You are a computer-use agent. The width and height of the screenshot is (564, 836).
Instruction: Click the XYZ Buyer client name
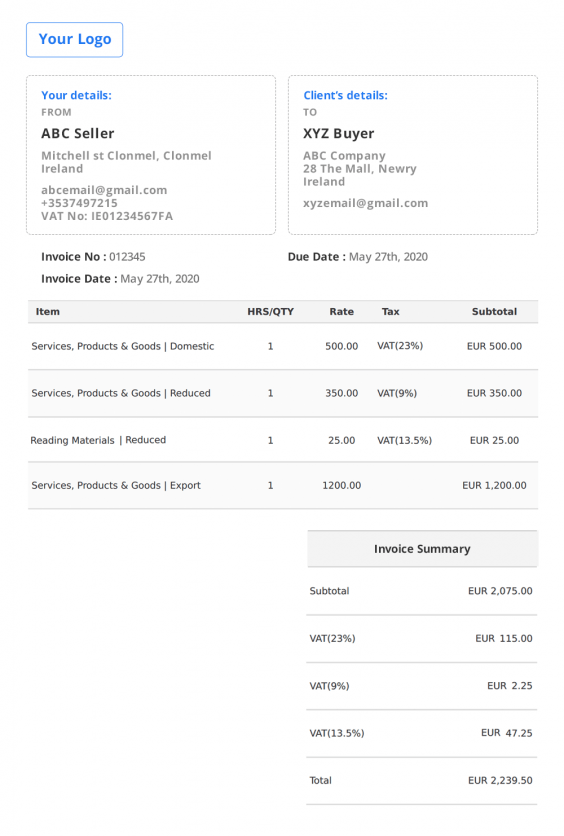(339, 133)
